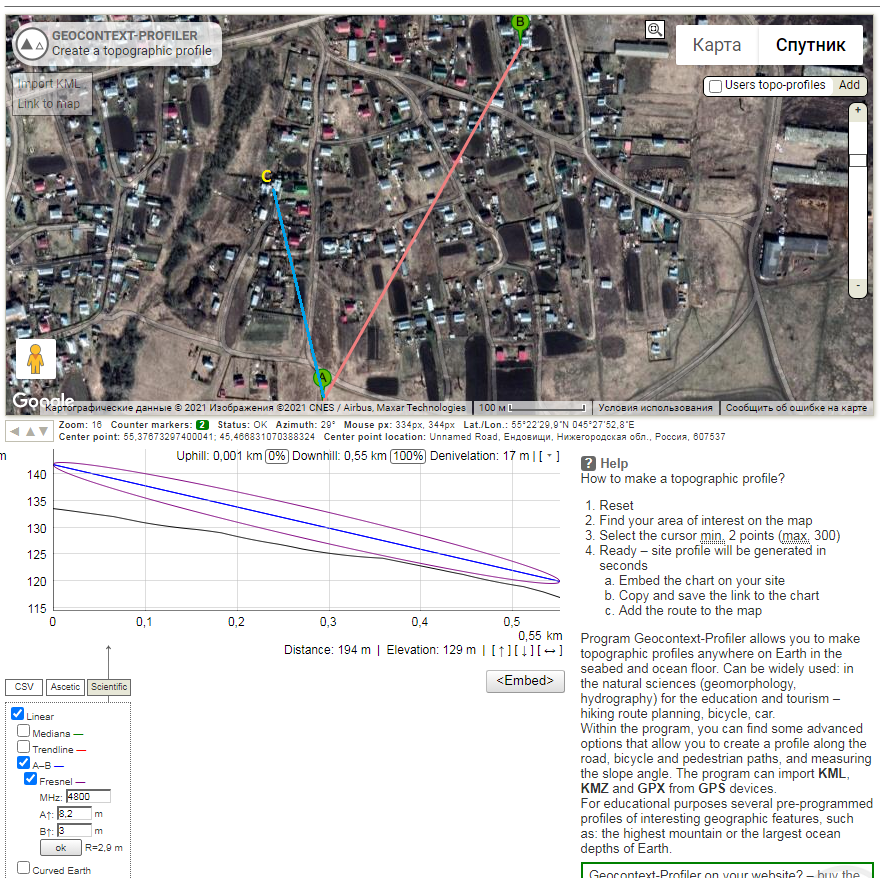Open the dropdown arrow next to Denivelation
This screenshot has width=880, height=878.
click(x=549, y=456)
